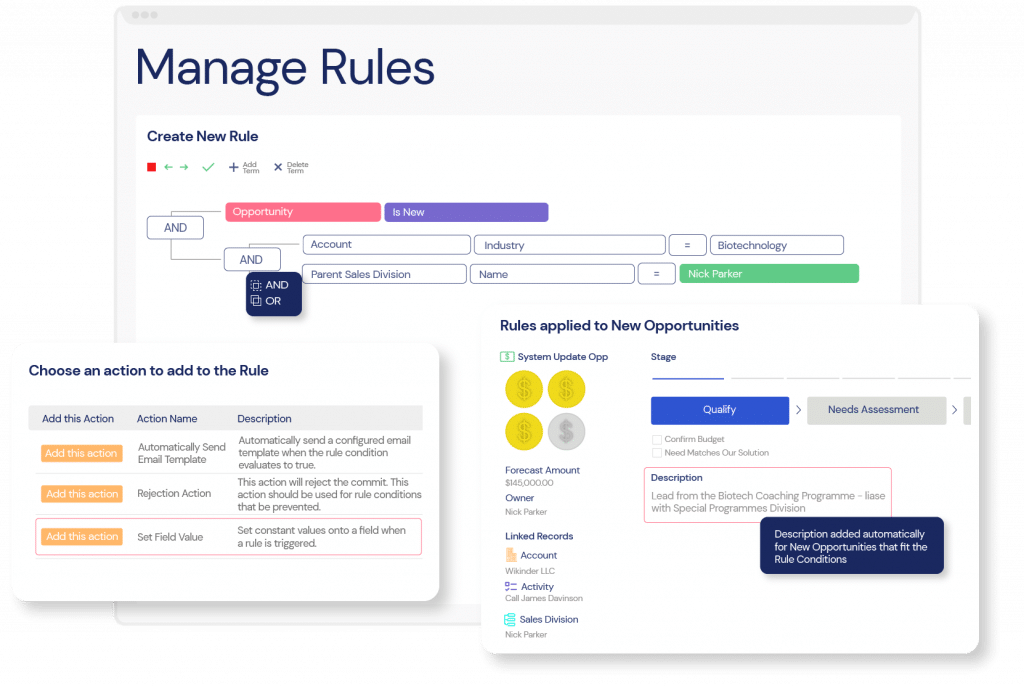Add the Set Field Value action
Viewport: 1024px width, 688px height.
82,537
